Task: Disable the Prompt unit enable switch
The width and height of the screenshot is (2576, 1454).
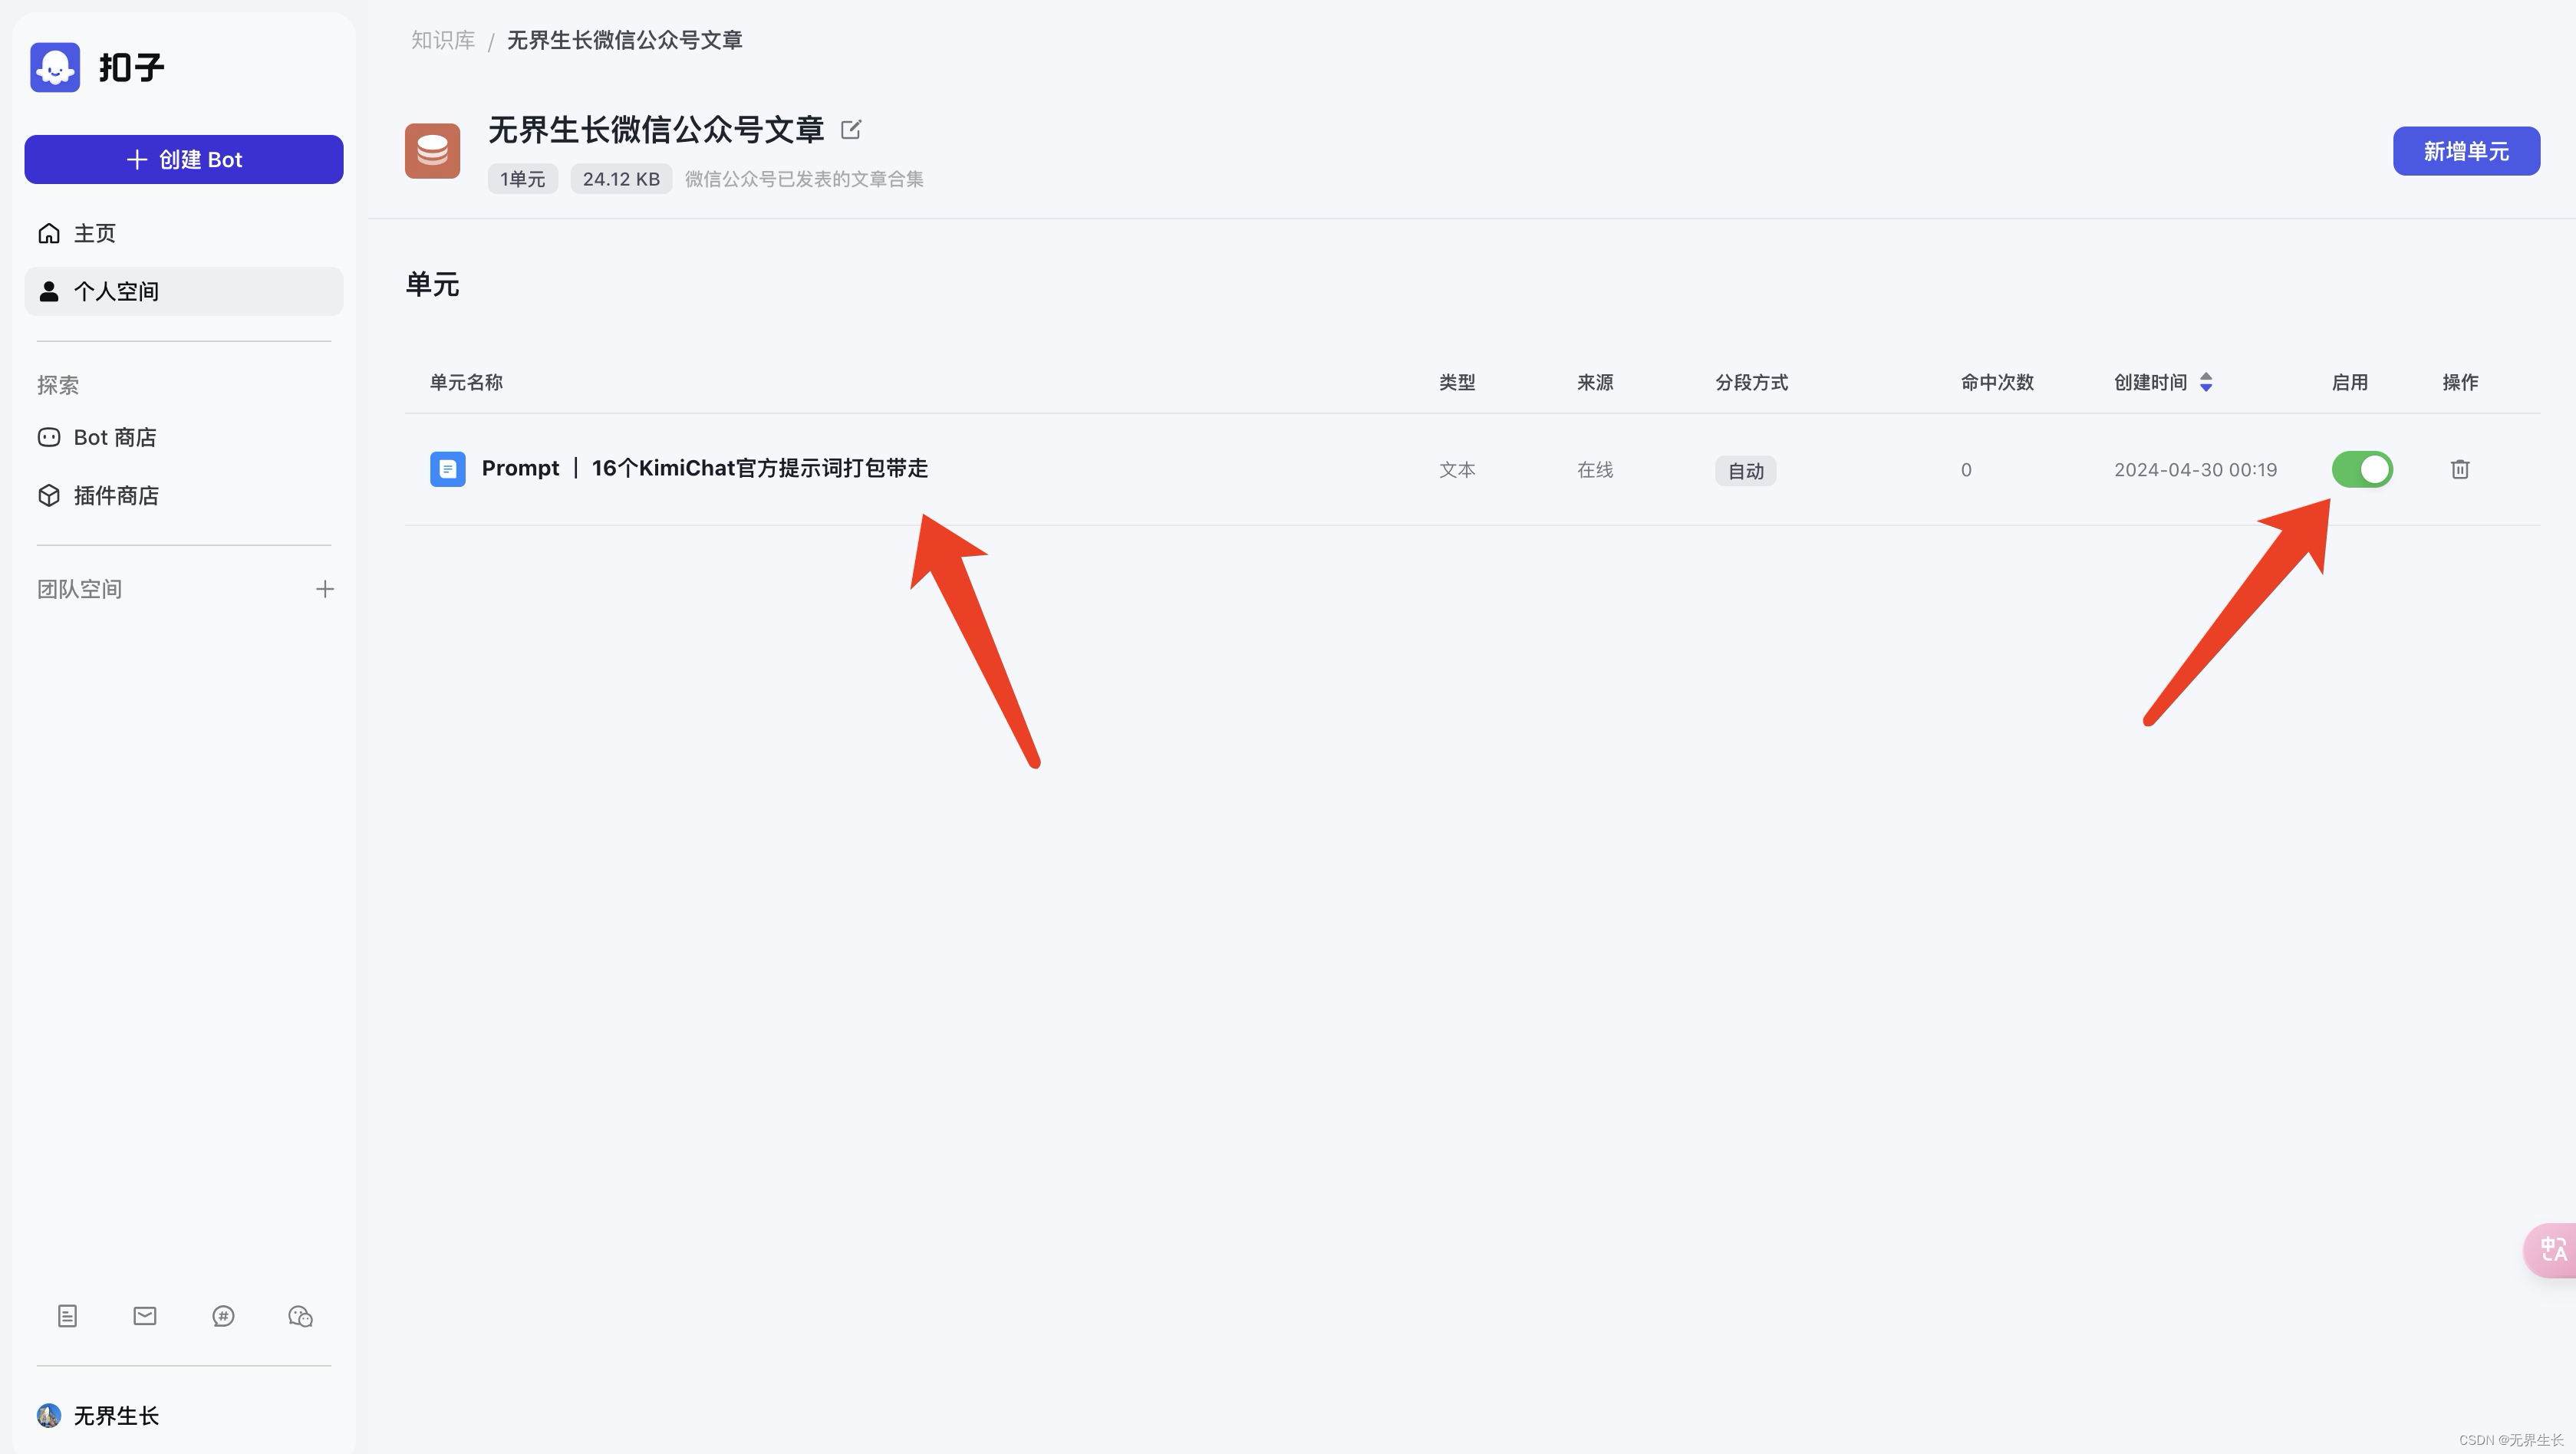Action: [2362, 469]
